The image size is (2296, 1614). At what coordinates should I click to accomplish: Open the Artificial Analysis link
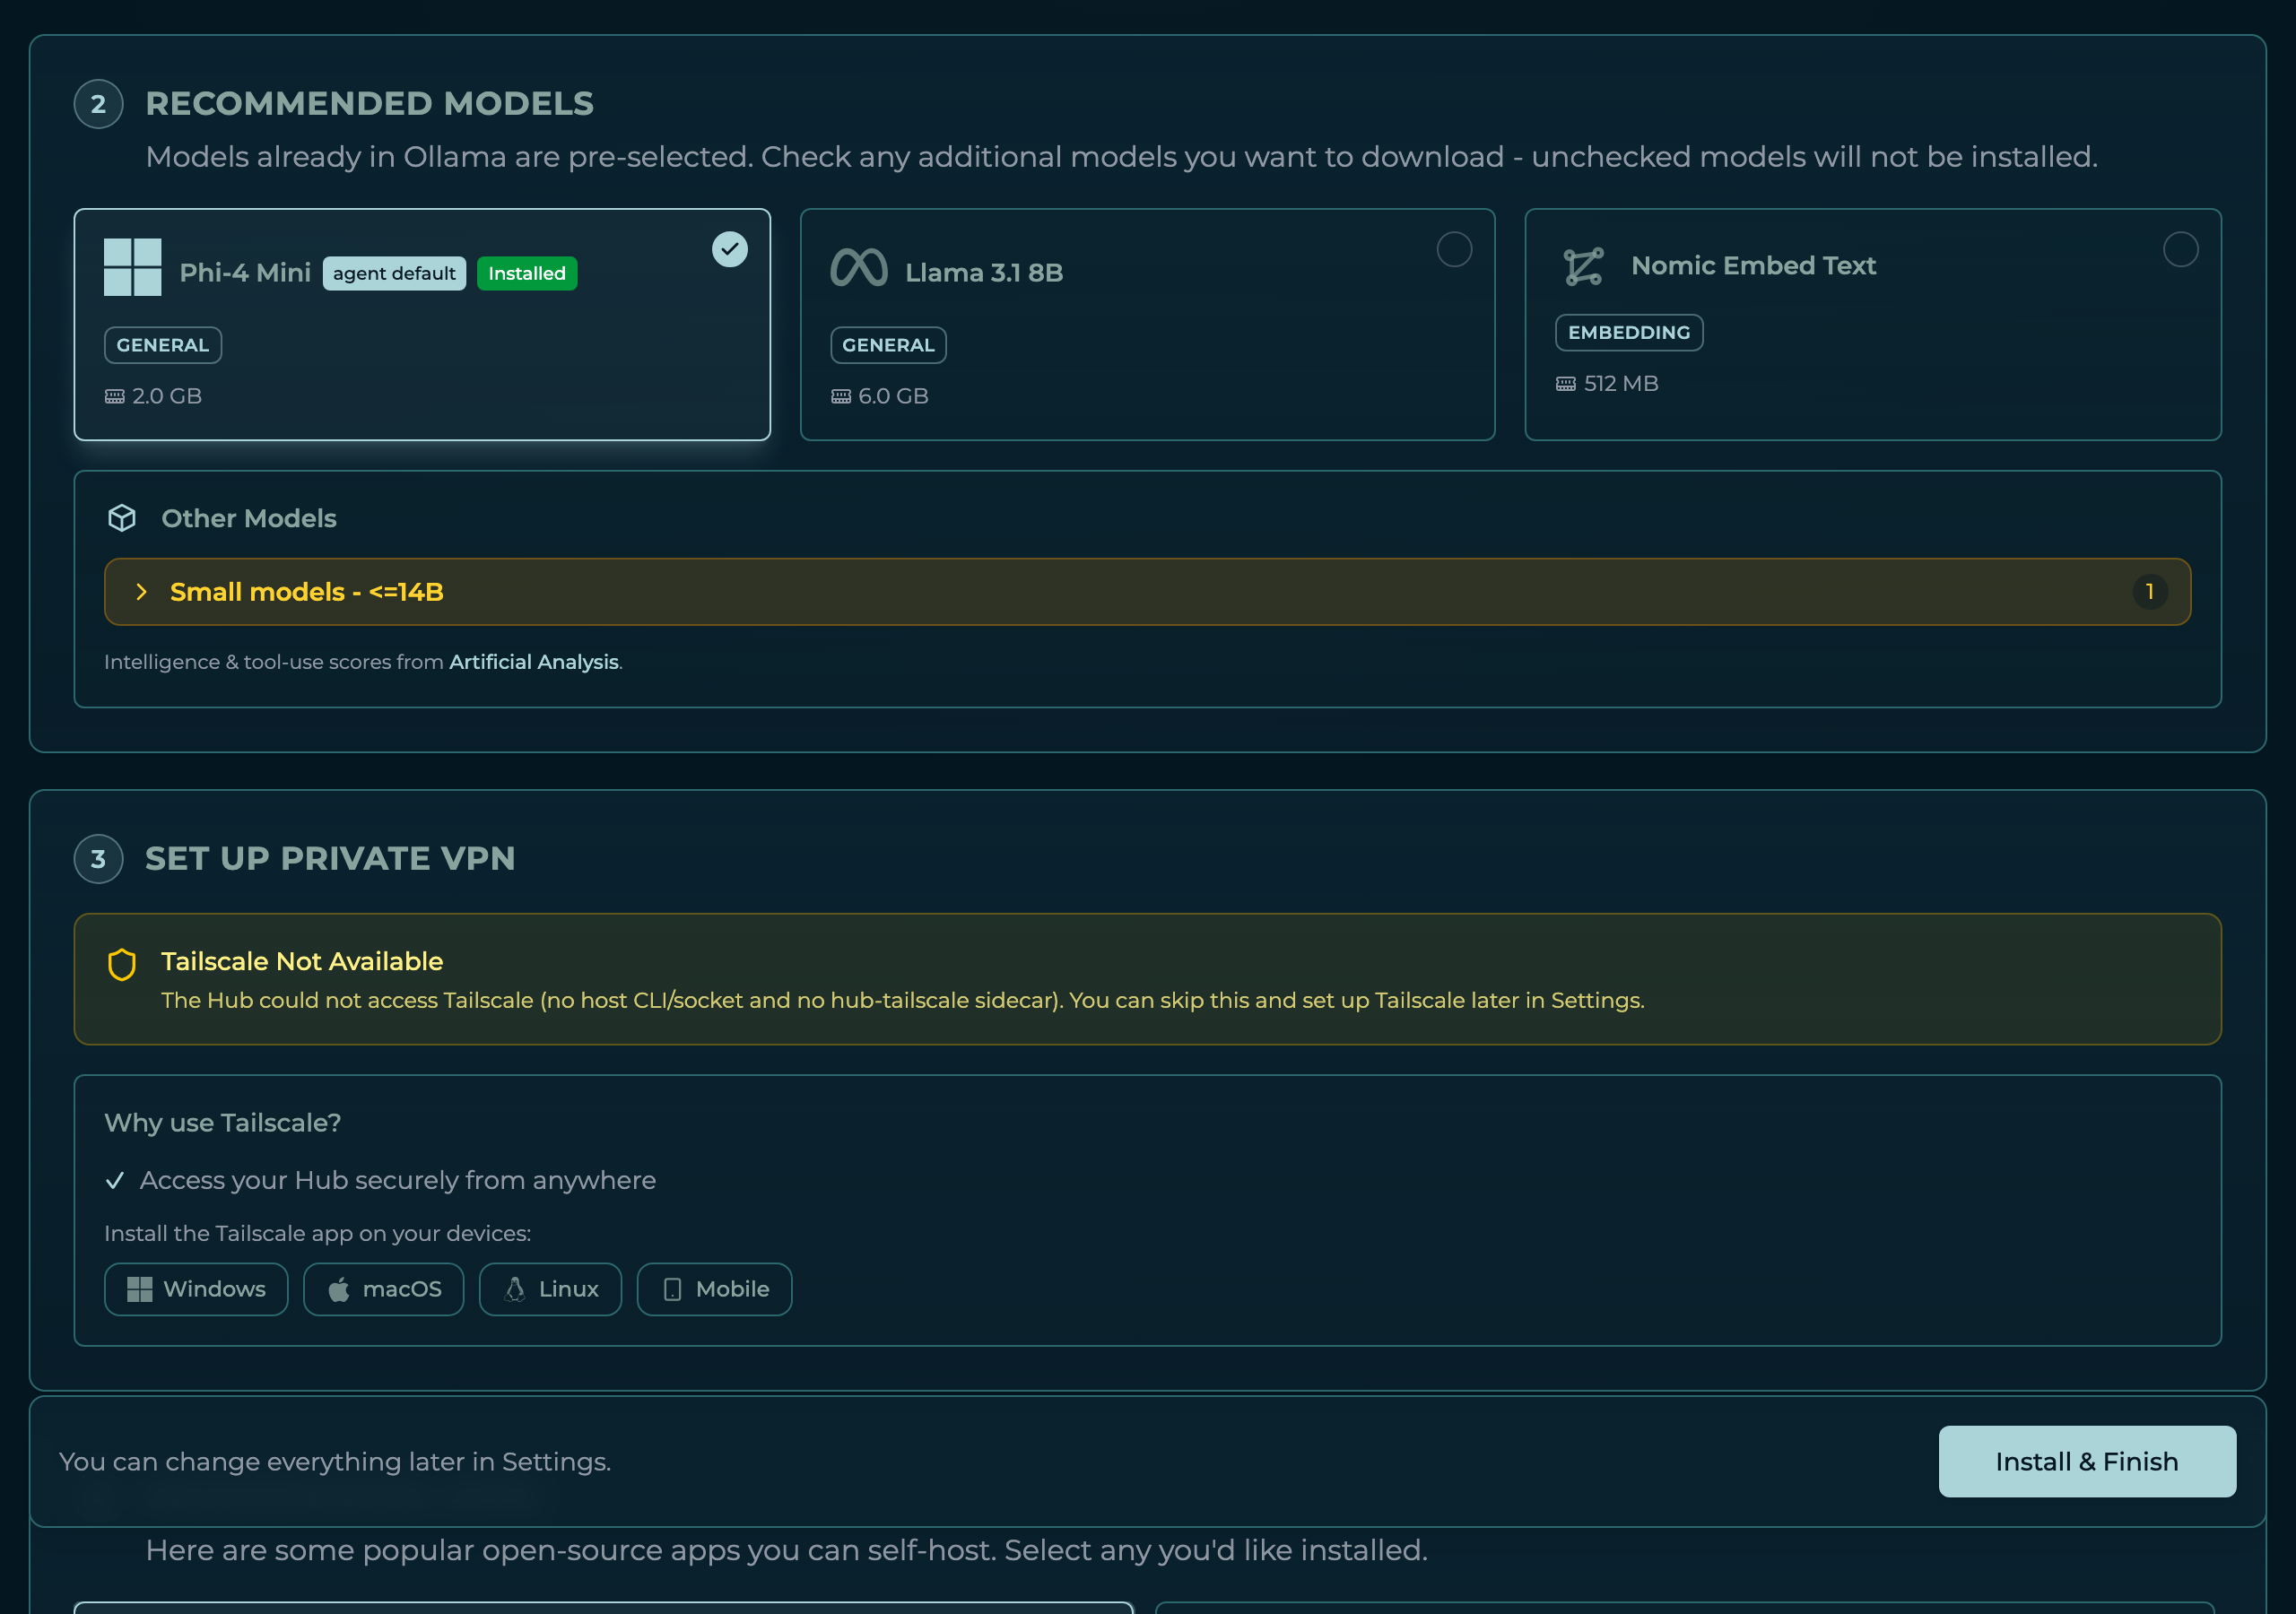tap(534, 662)
